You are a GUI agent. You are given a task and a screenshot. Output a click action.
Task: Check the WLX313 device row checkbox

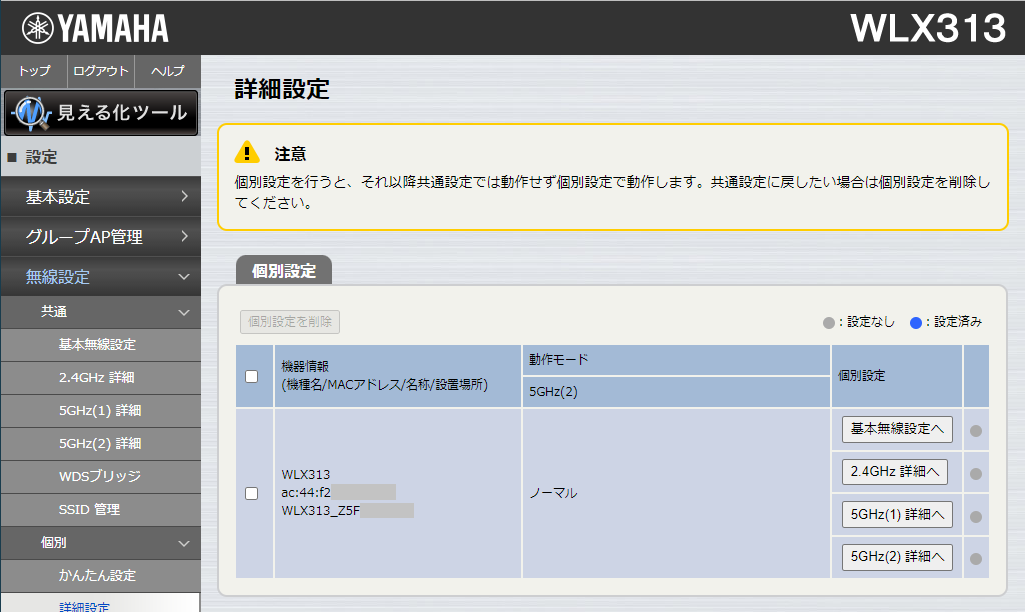click(253, 493)
